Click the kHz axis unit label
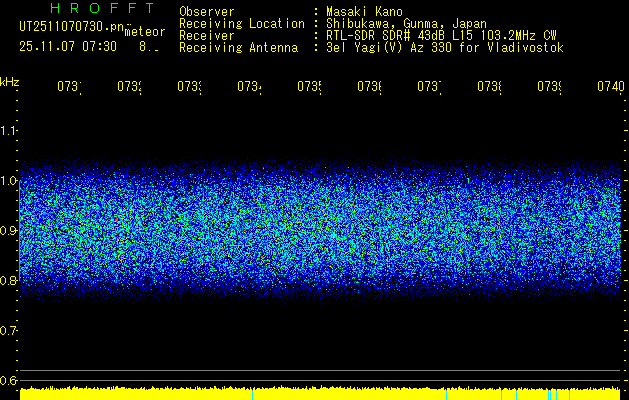Screen dimensions: 629x400 click(10, 81)
